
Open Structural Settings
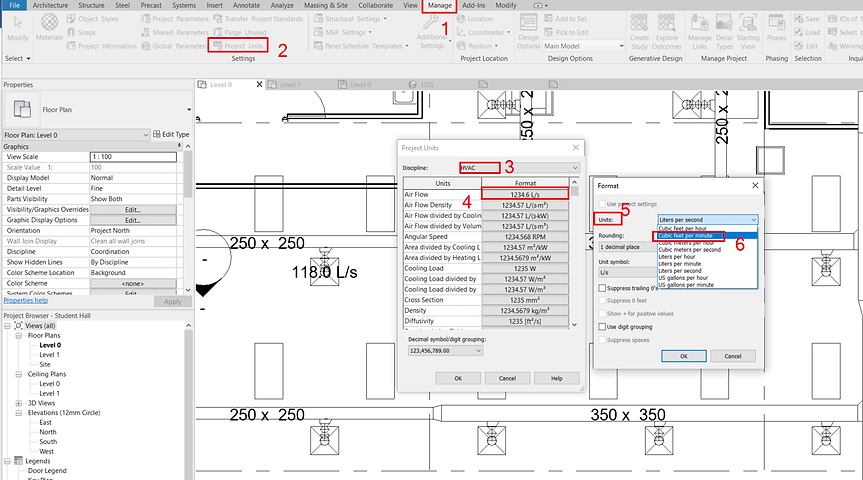point(350,19)
